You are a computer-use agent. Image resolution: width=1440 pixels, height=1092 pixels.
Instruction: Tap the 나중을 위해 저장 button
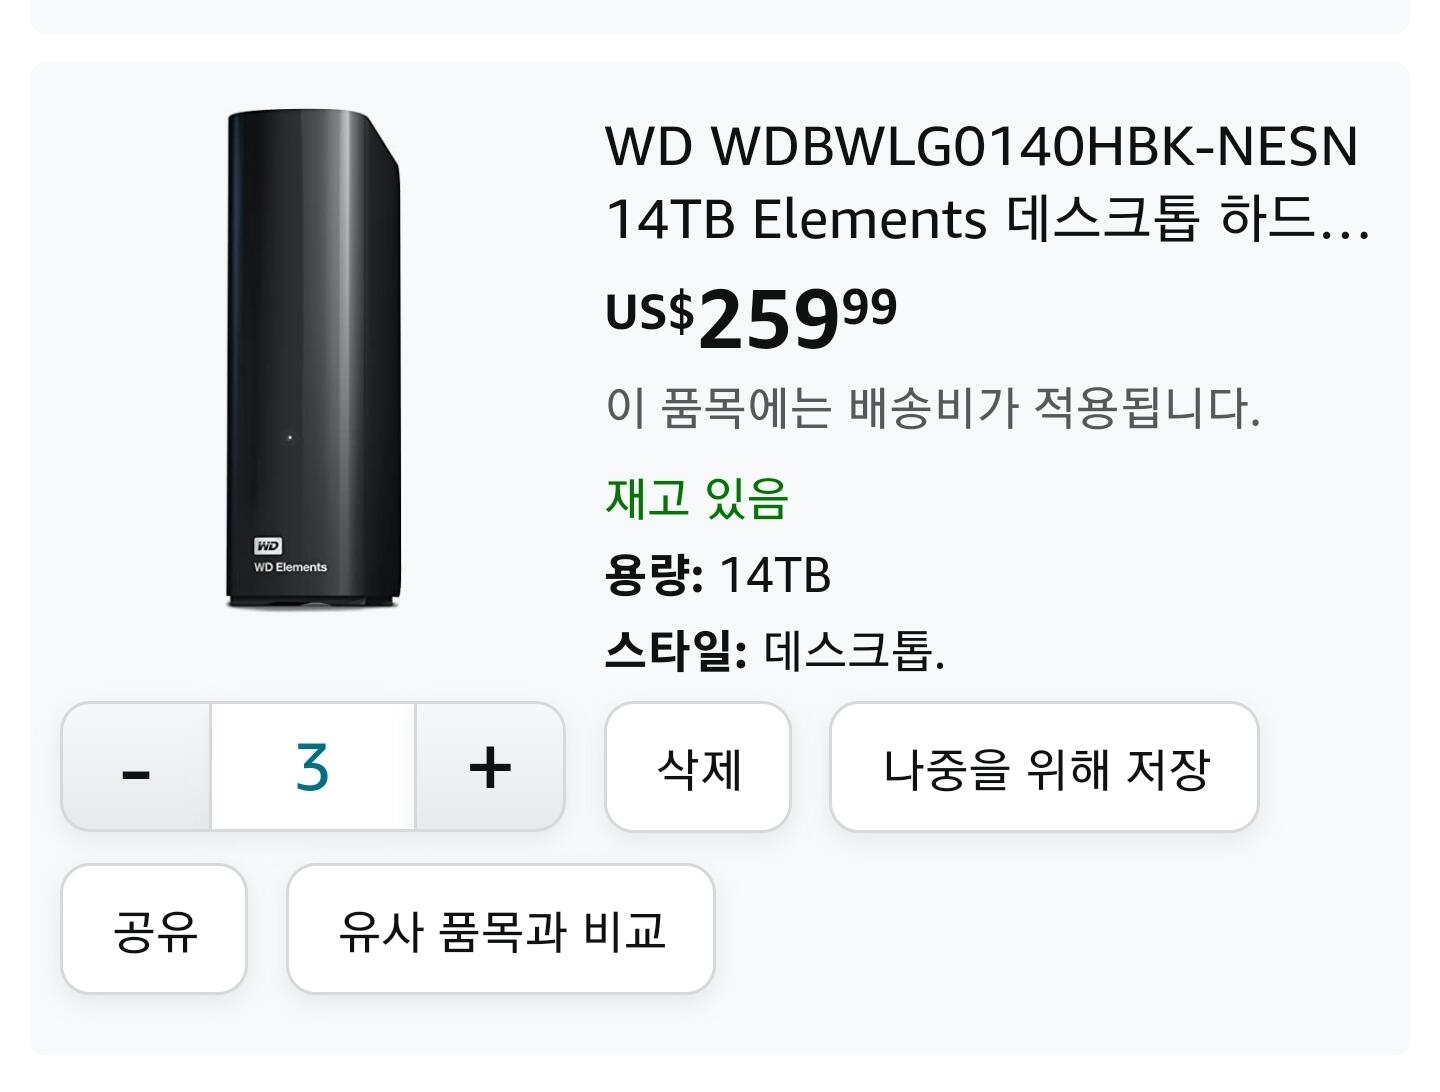tap(1044, 767)
